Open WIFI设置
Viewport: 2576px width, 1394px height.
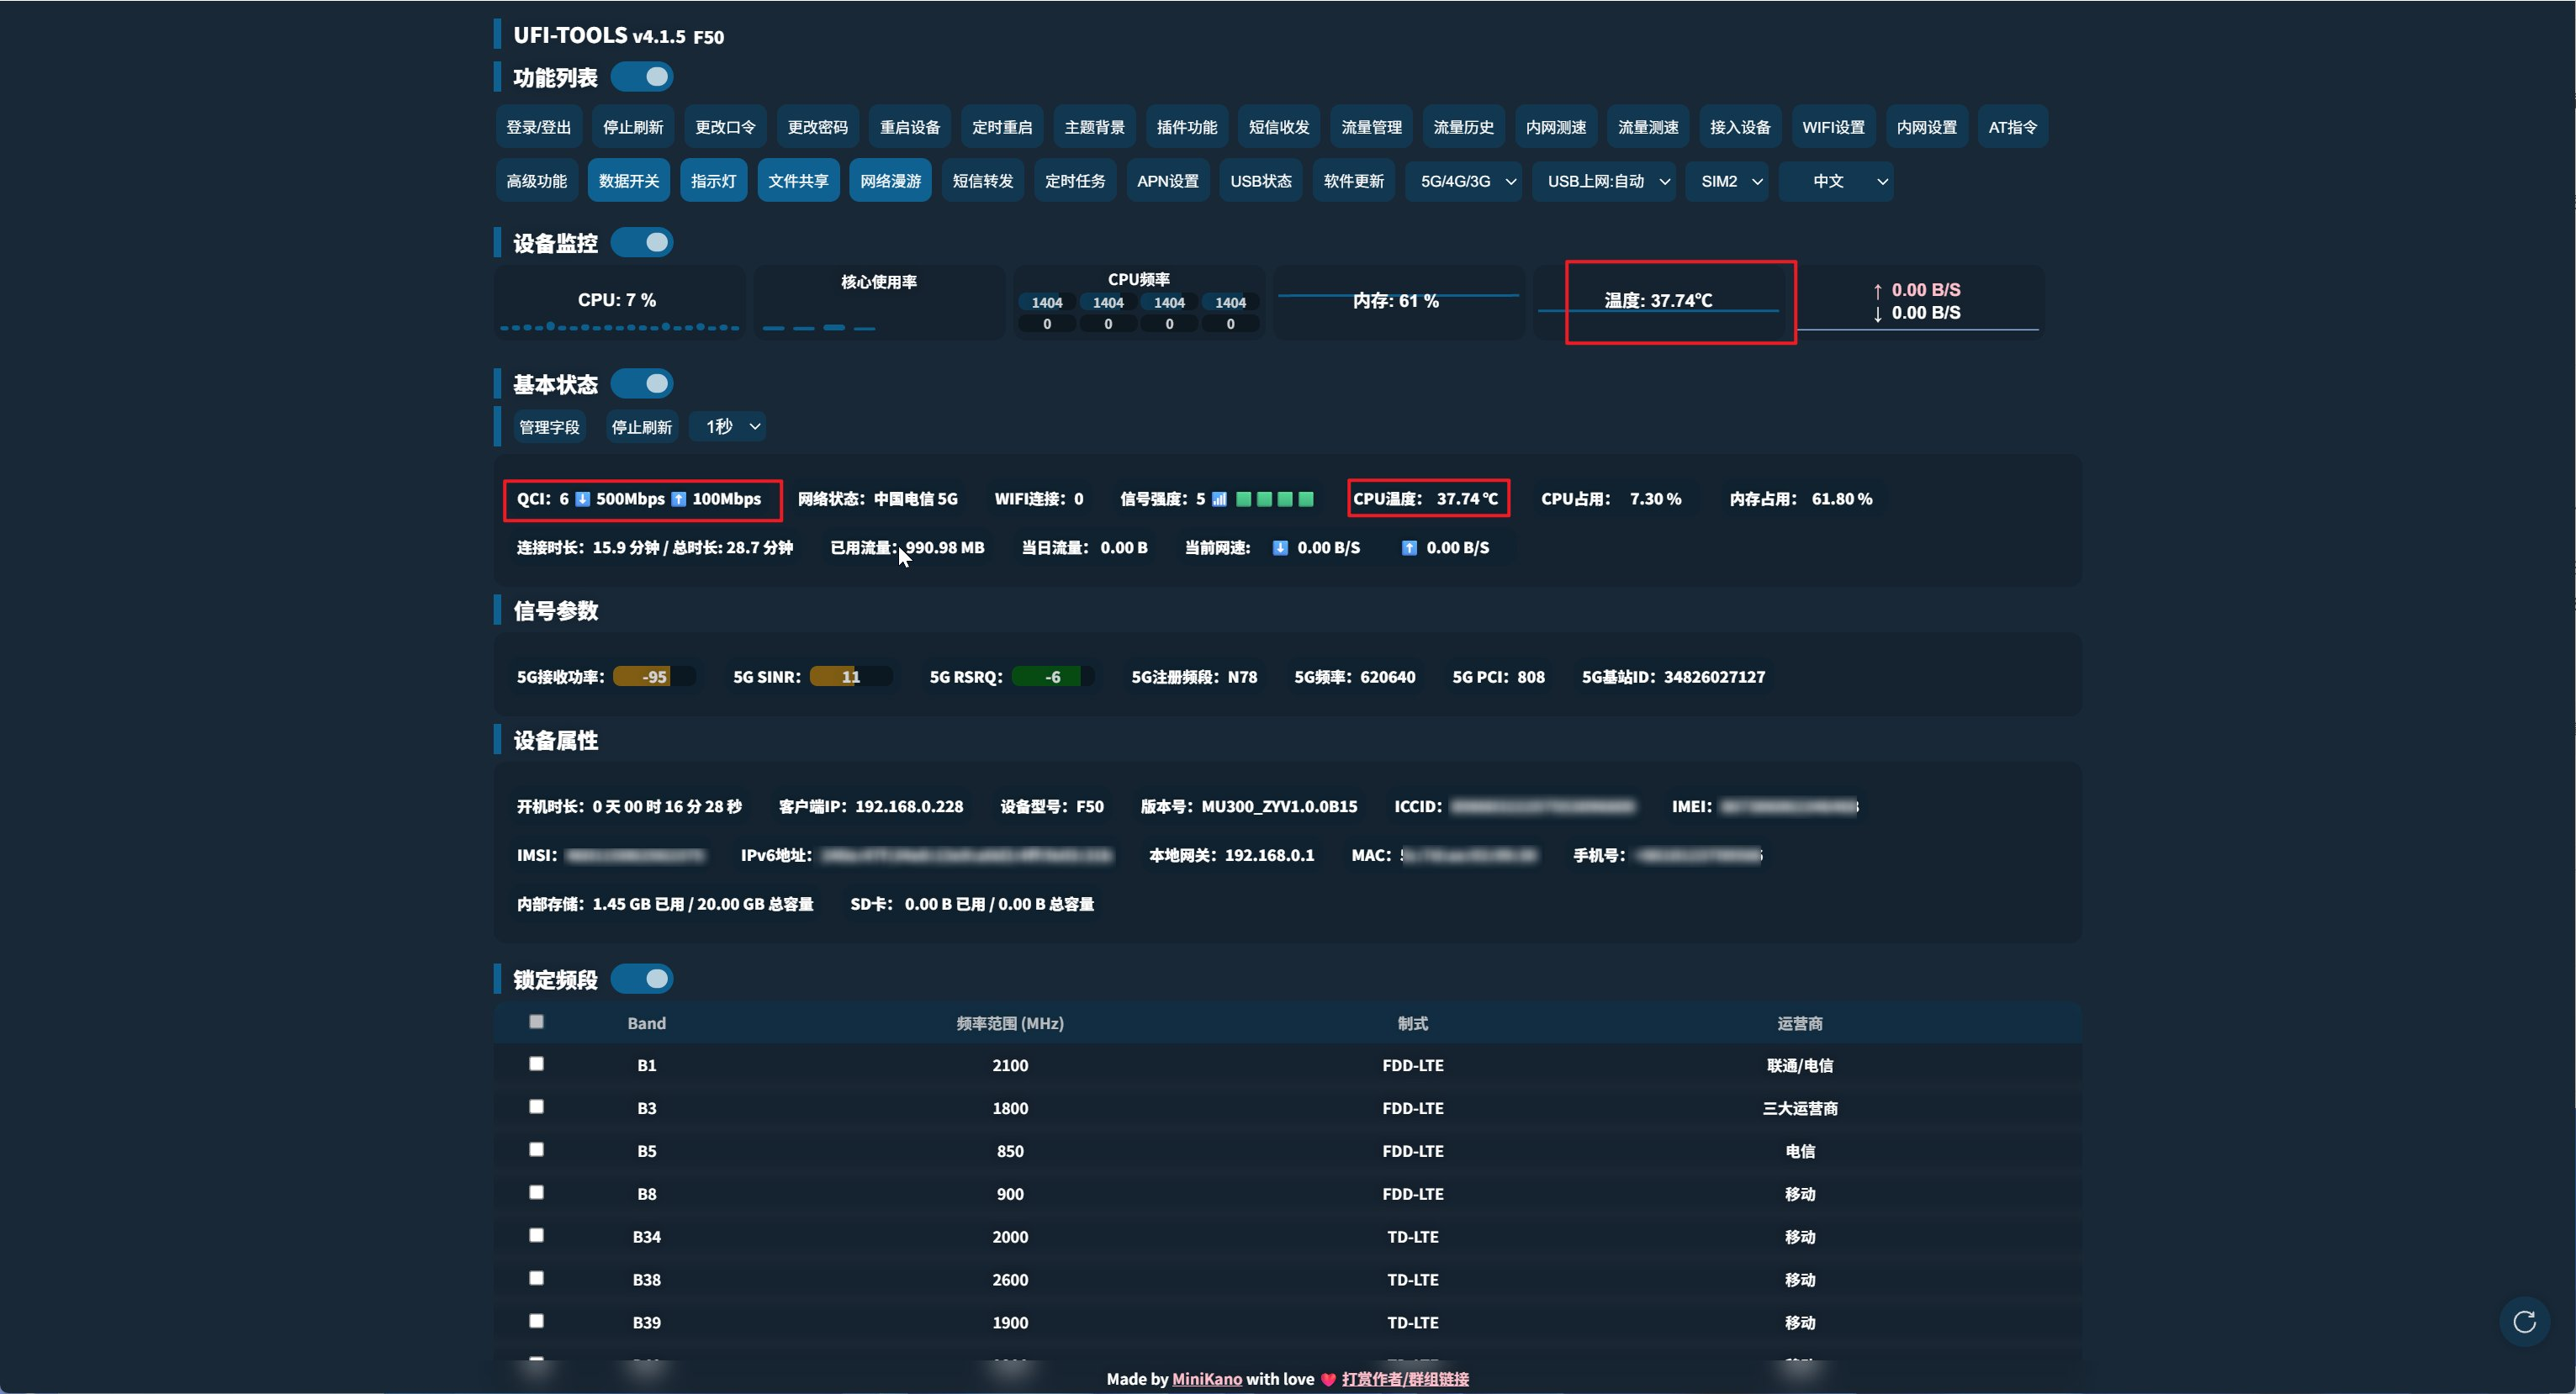click(x=1833, y=127)
